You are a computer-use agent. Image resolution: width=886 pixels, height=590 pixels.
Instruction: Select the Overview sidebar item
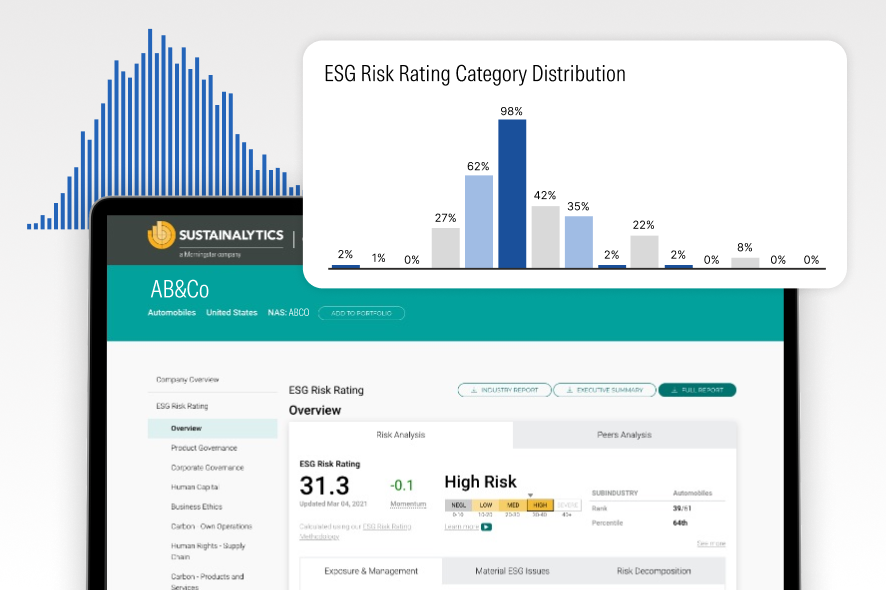[212, 428]
